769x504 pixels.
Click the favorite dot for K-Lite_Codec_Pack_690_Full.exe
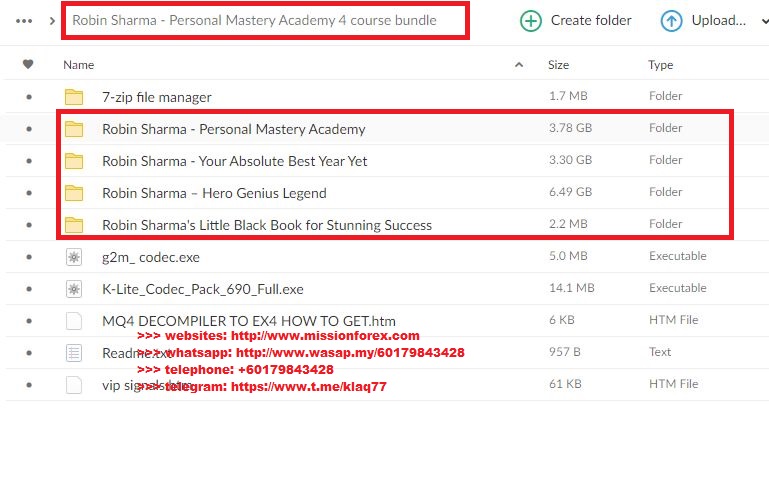[x=29, y=289]
